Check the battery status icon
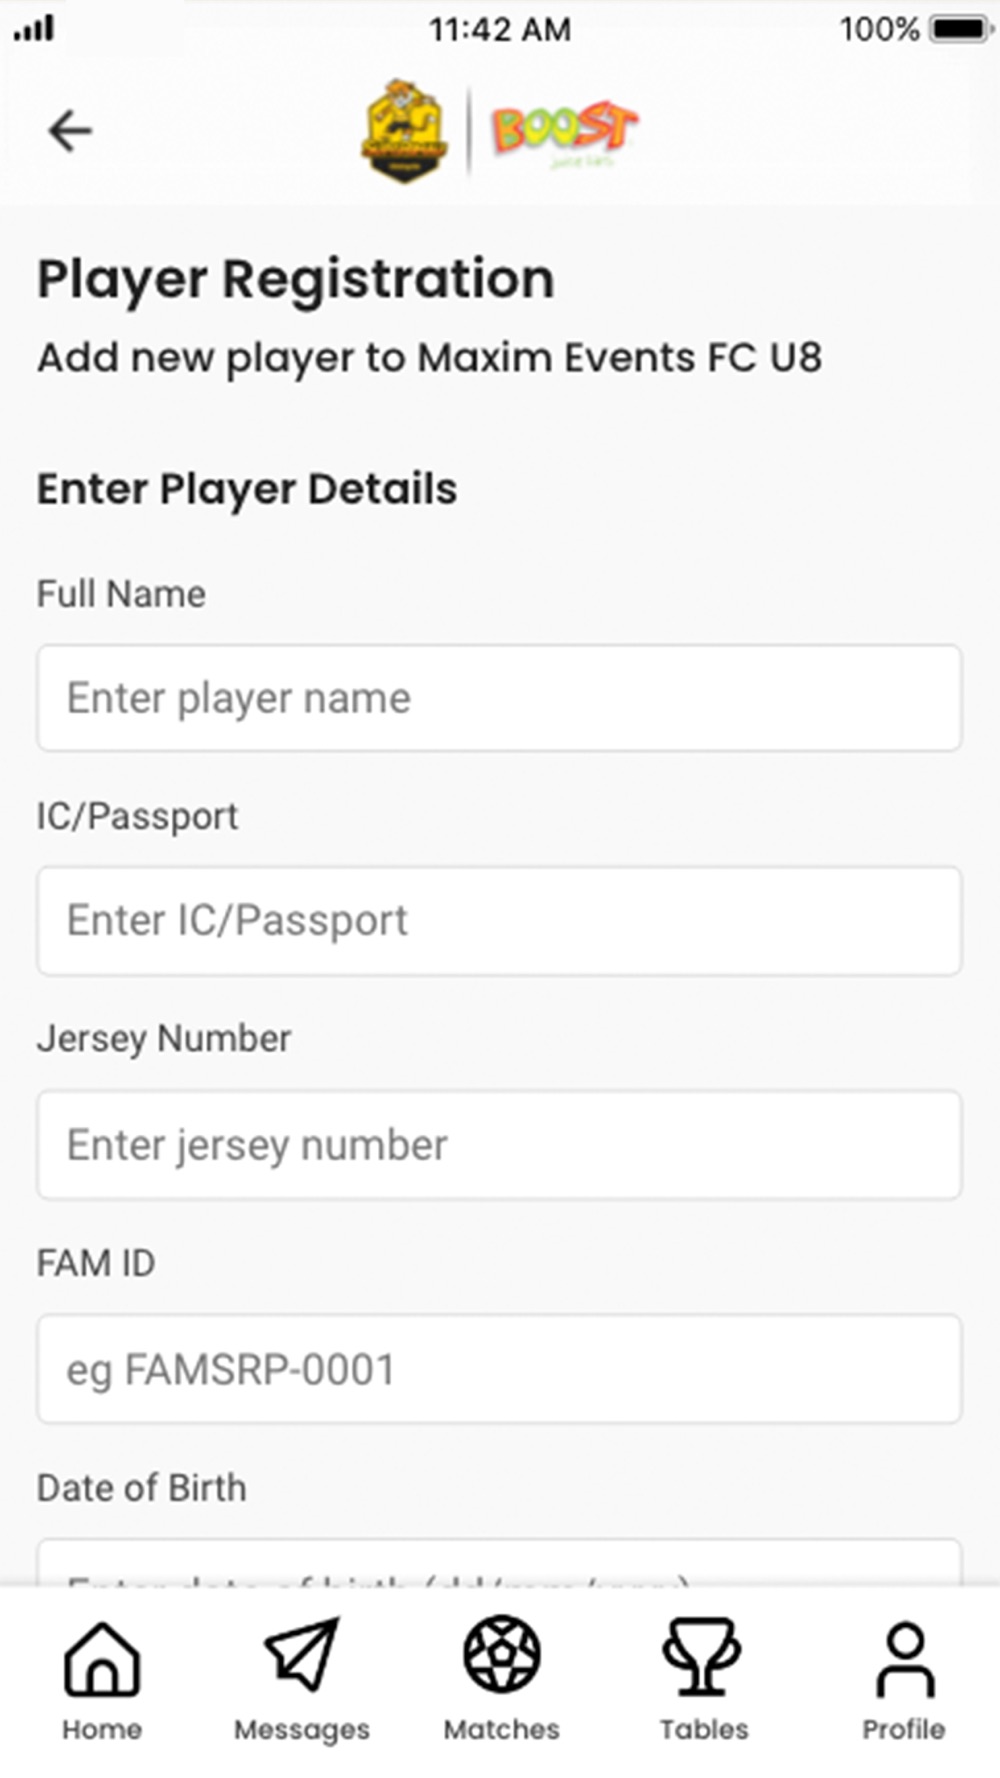This screenshot has width=1000, height=1778. pos(959,29)
